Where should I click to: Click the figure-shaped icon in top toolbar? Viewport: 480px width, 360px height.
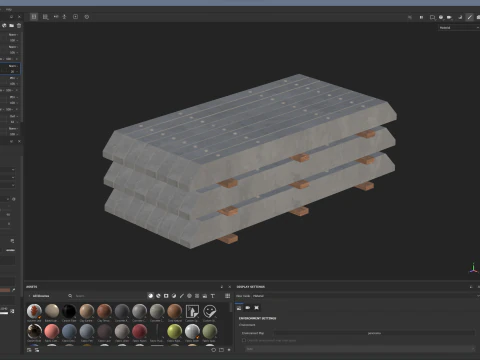point(65,17)
